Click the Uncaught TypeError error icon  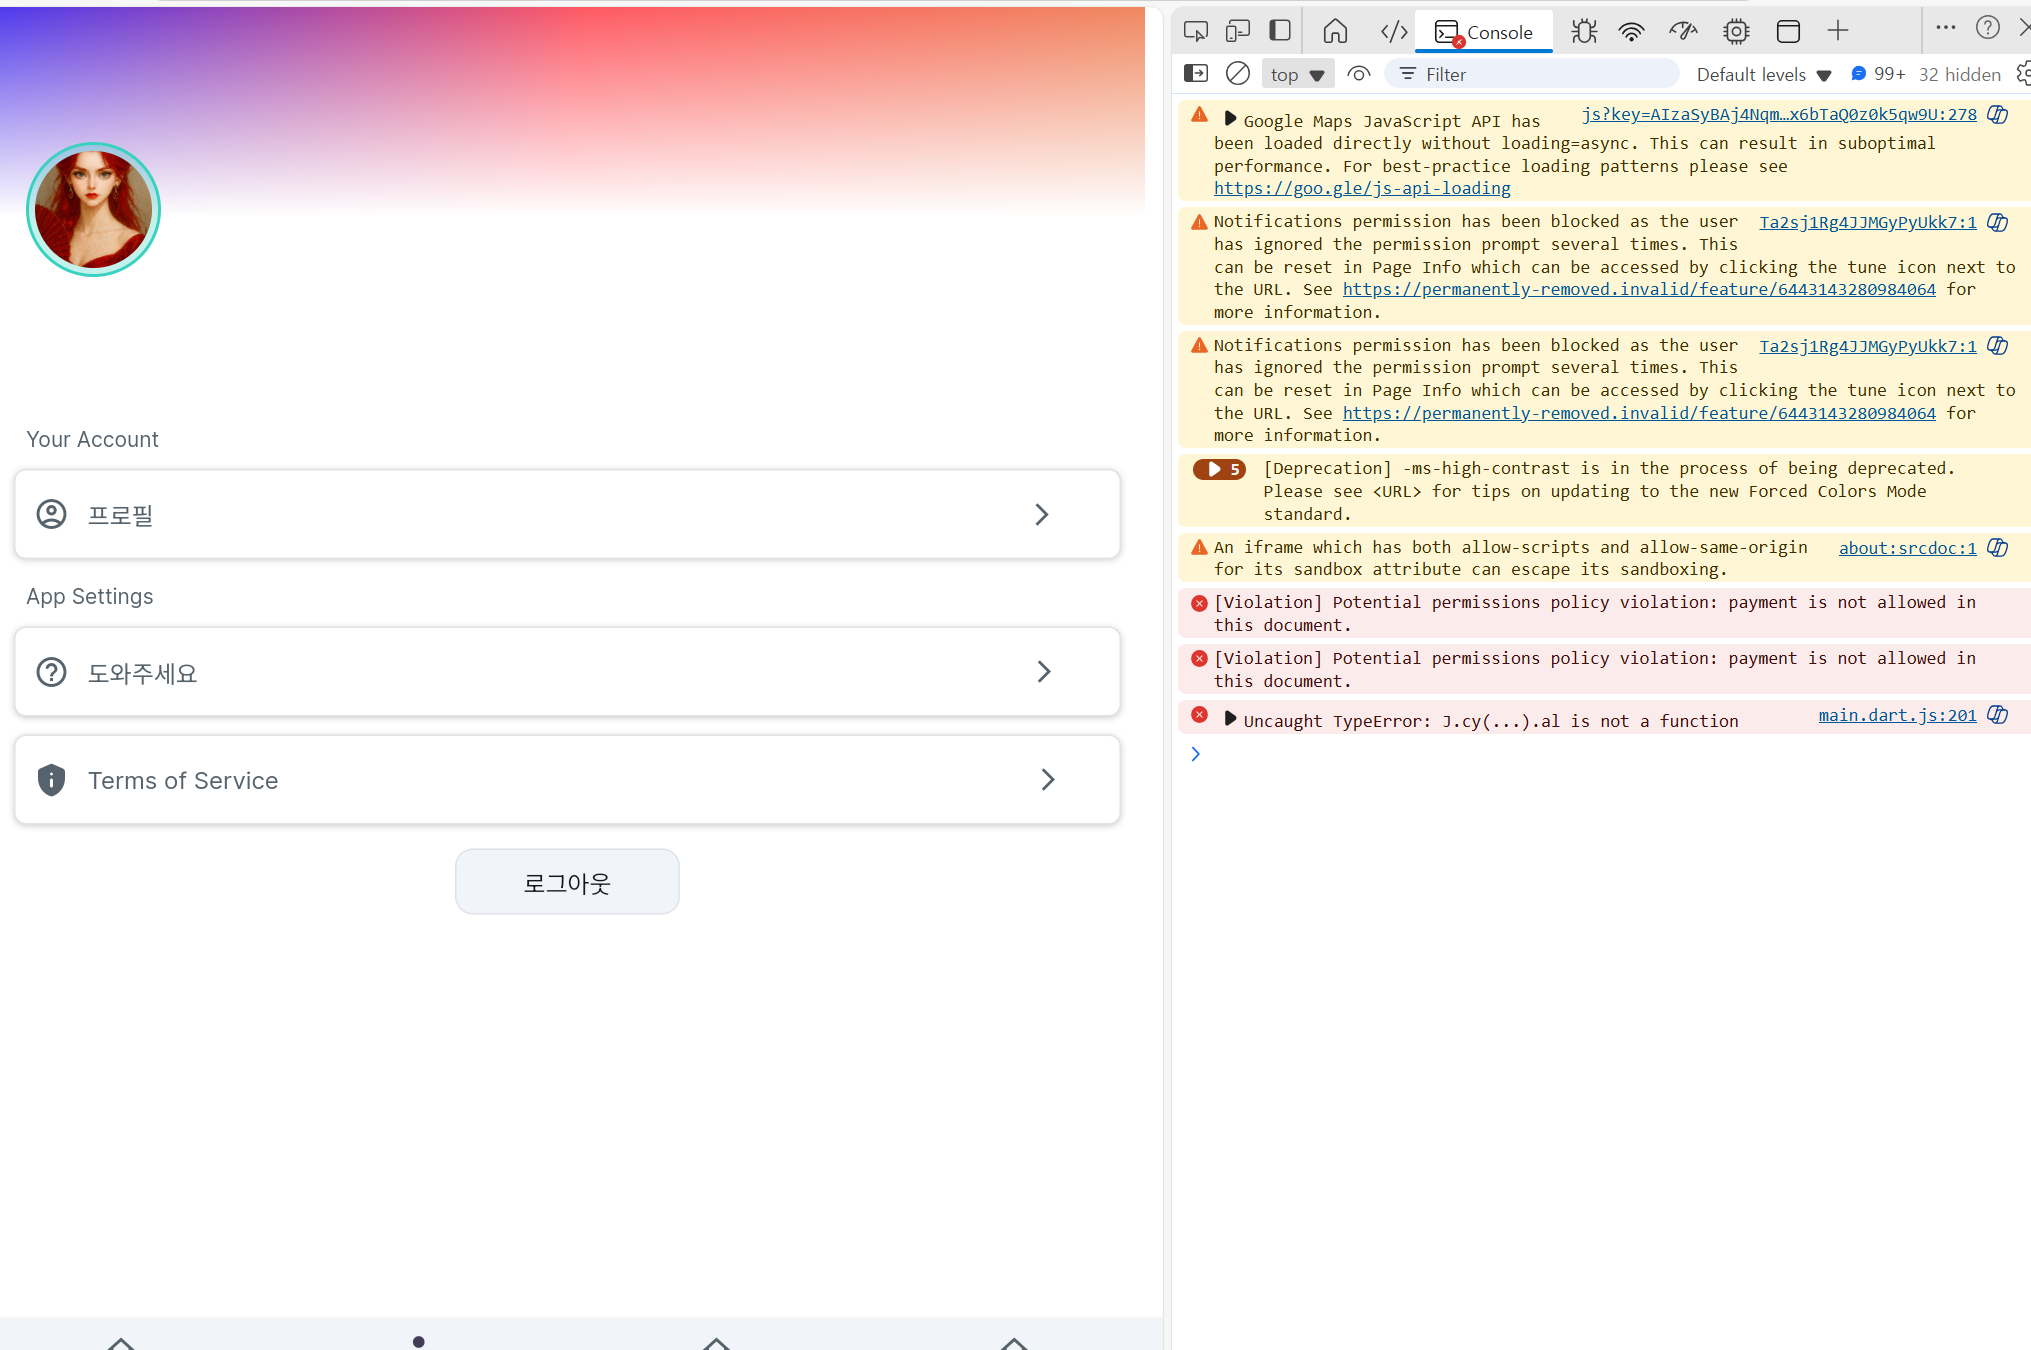(1199, 715)
